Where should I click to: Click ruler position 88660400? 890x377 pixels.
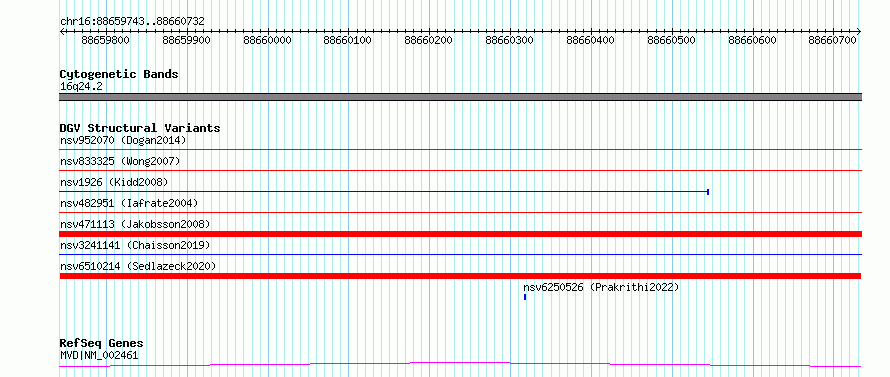pos(590,40)
